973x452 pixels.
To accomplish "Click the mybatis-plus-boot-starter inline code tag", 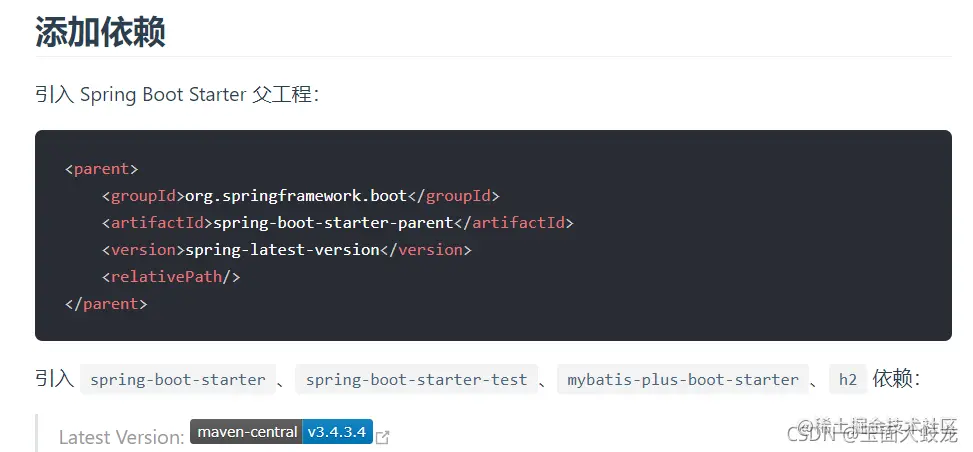I will tap(683, 379).
